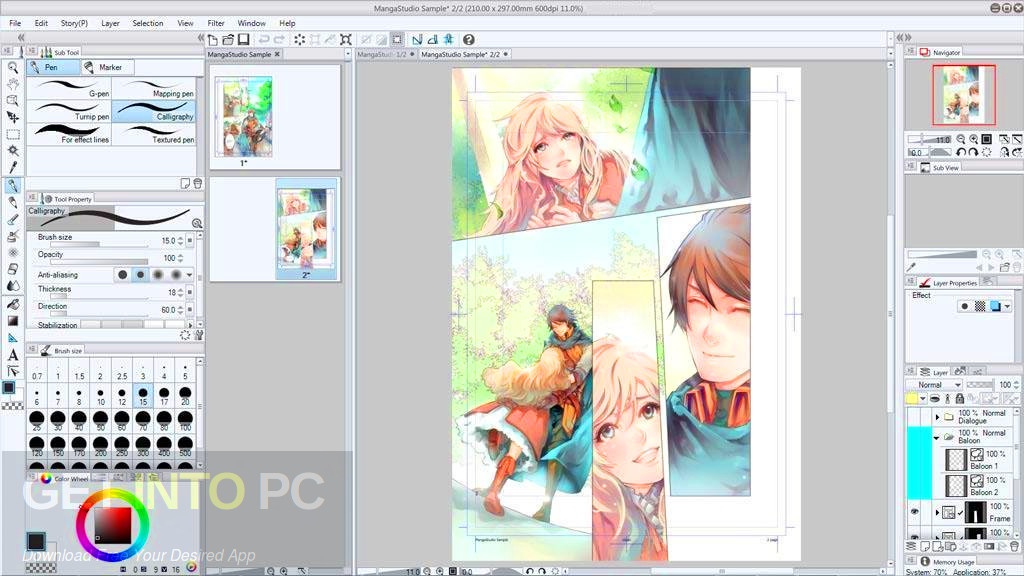The image size is (1024, 576).
Task: Toggle snap to special ruler icon
Action: pyautogui.click(x=432, y=40)
